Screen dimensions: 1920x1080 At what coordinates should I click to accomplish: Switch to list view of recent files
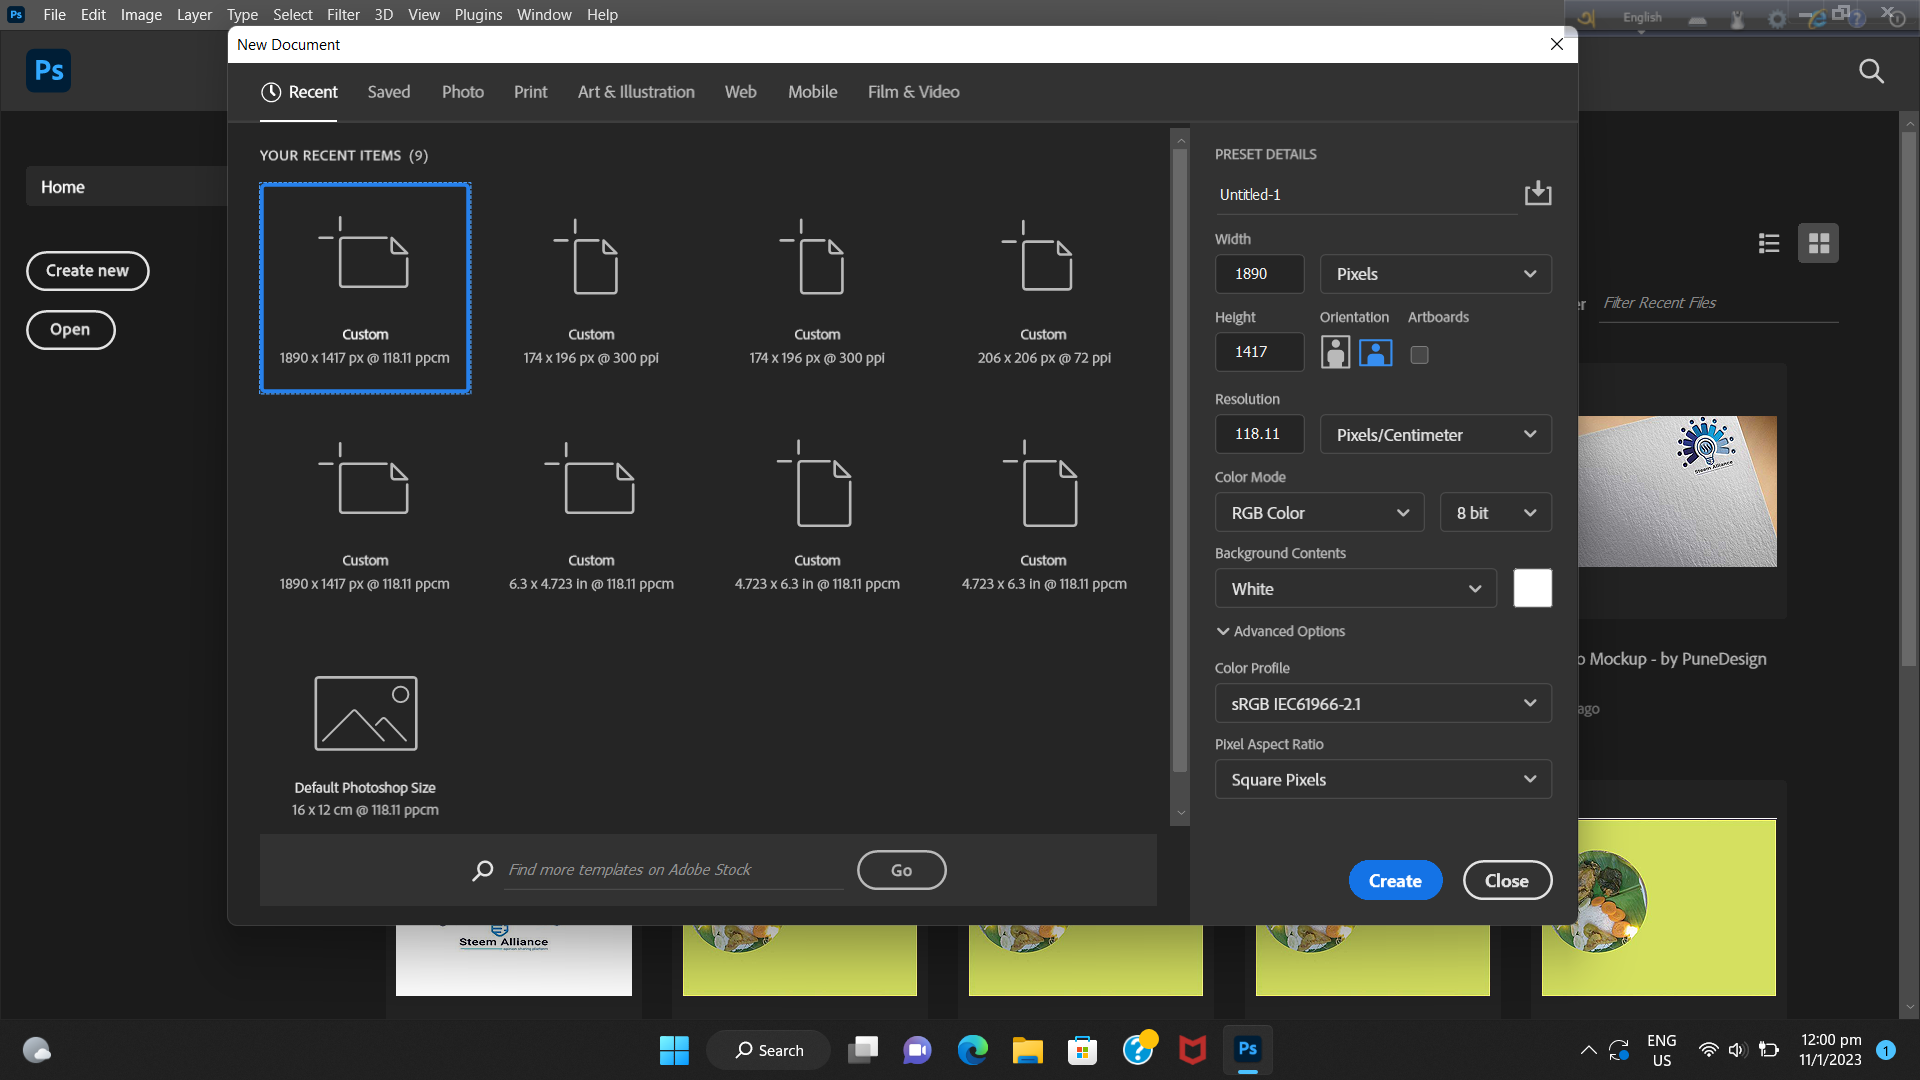[1769, 243]
